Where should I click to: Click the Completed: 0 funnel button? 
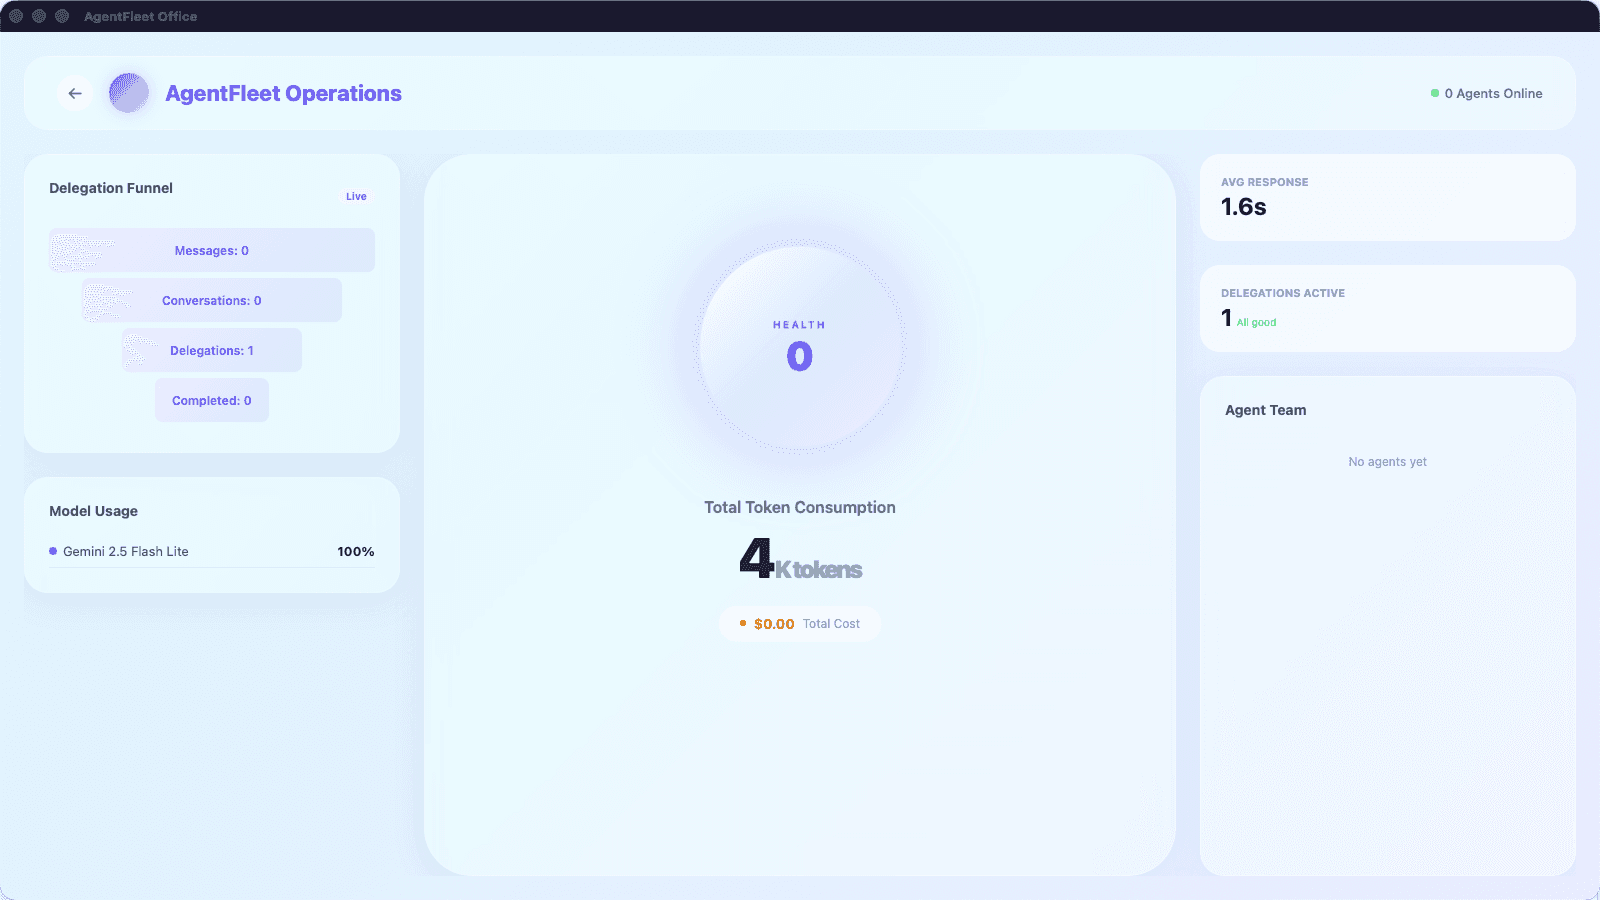211,400
